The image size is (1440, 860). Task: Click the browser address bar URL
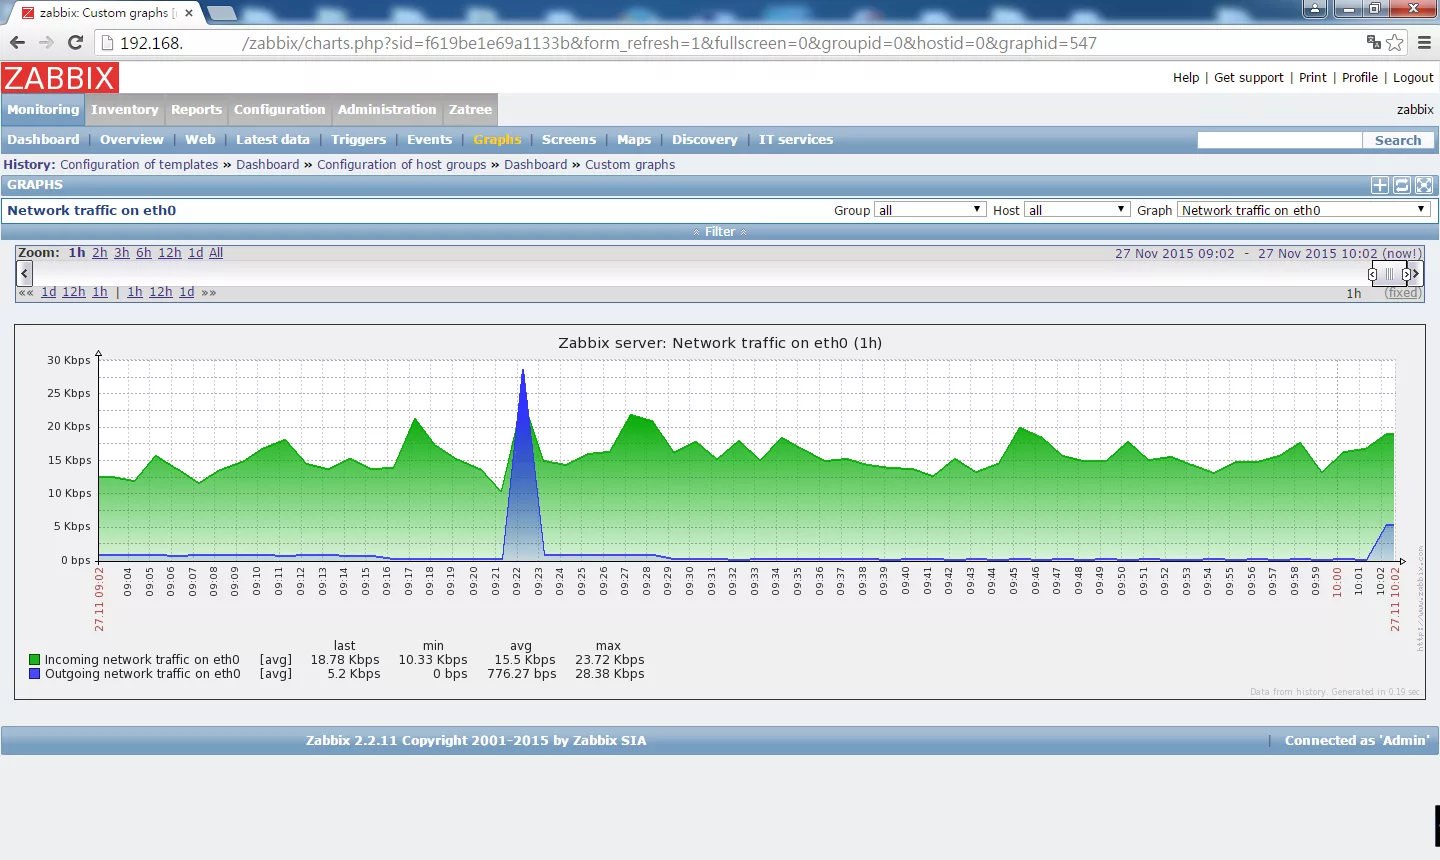608,43
